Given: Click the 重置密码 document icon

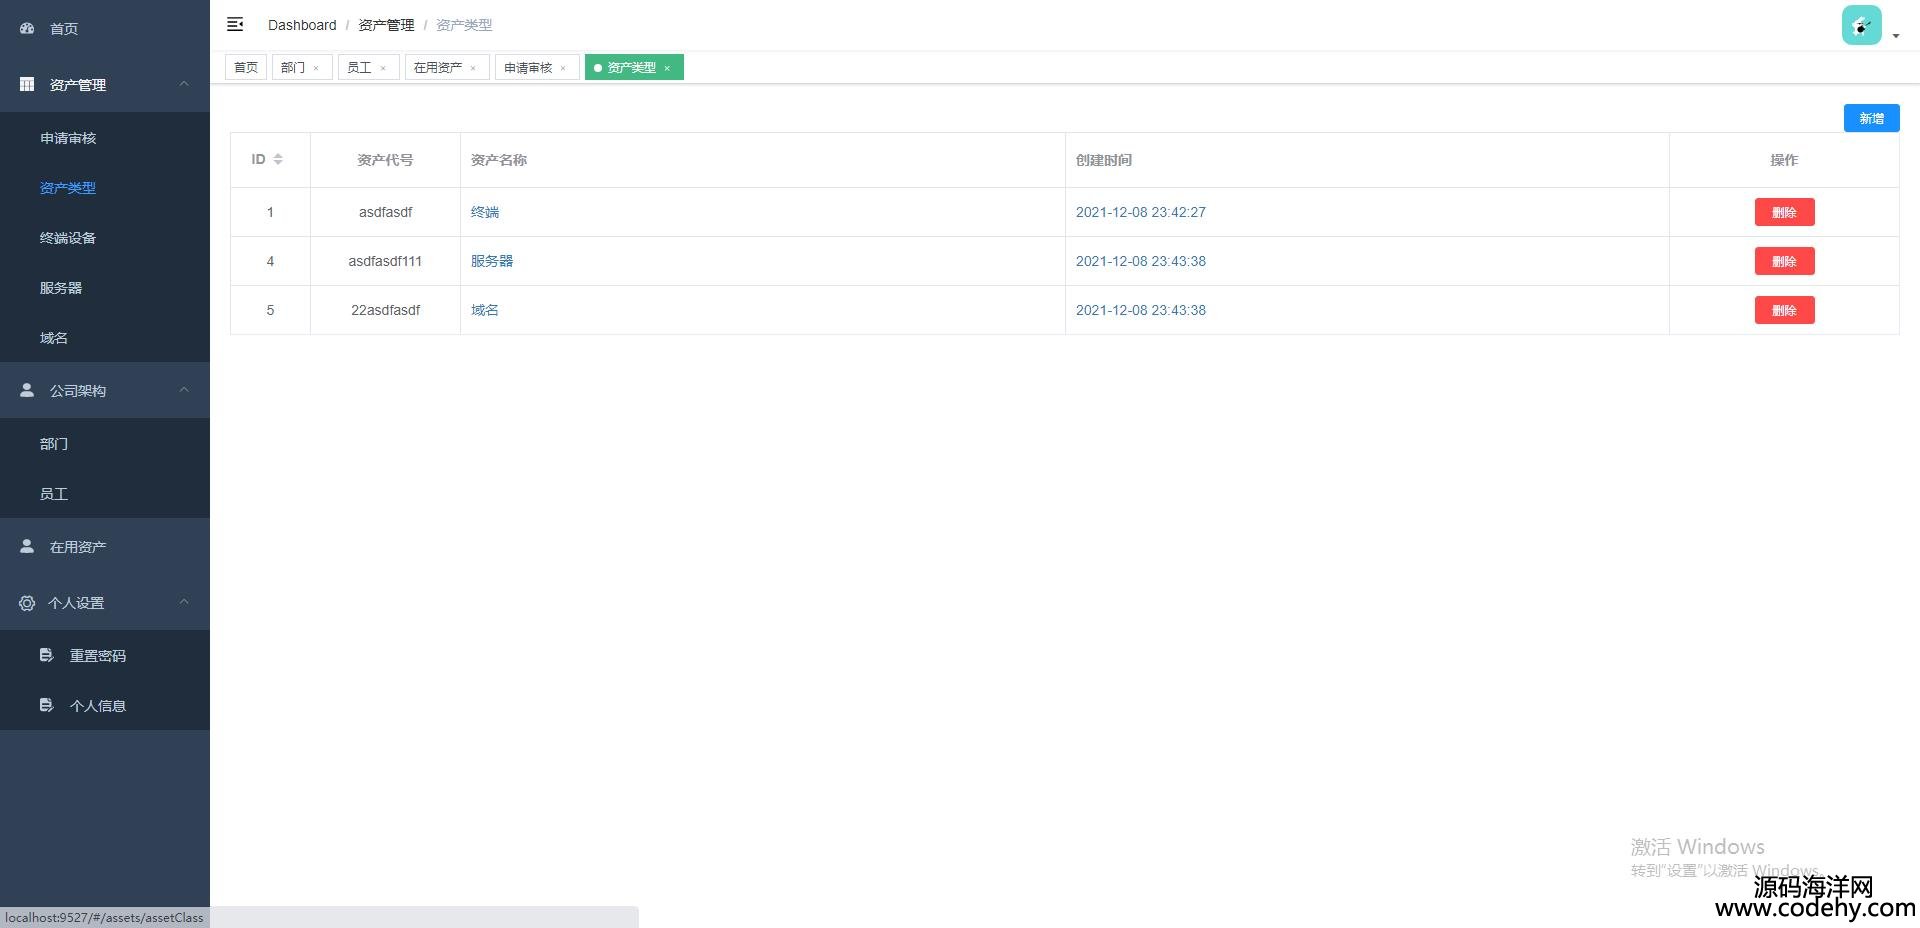Looking at the screenshot, I should pyautogui.click(x=46, y=655).
